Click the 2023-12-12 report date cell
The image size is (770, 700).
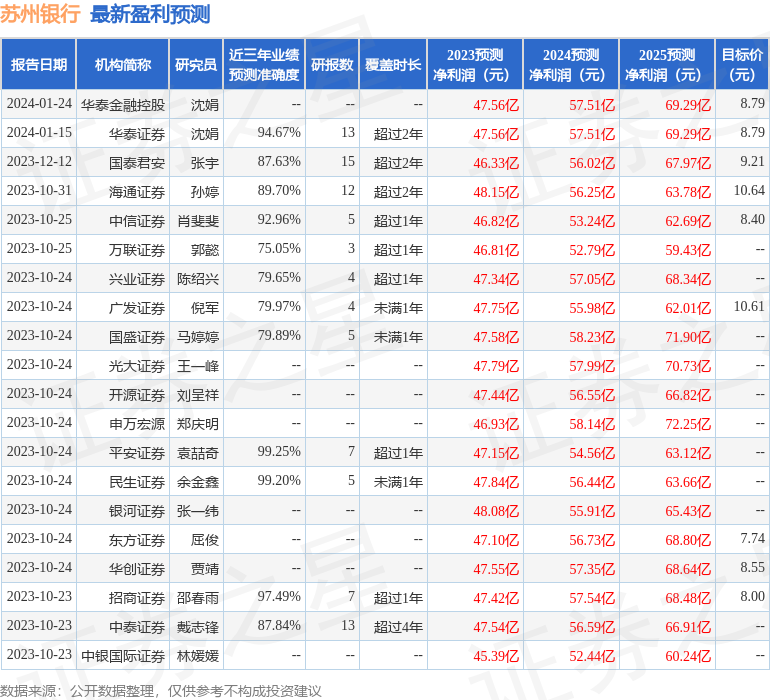click(39, 162)
